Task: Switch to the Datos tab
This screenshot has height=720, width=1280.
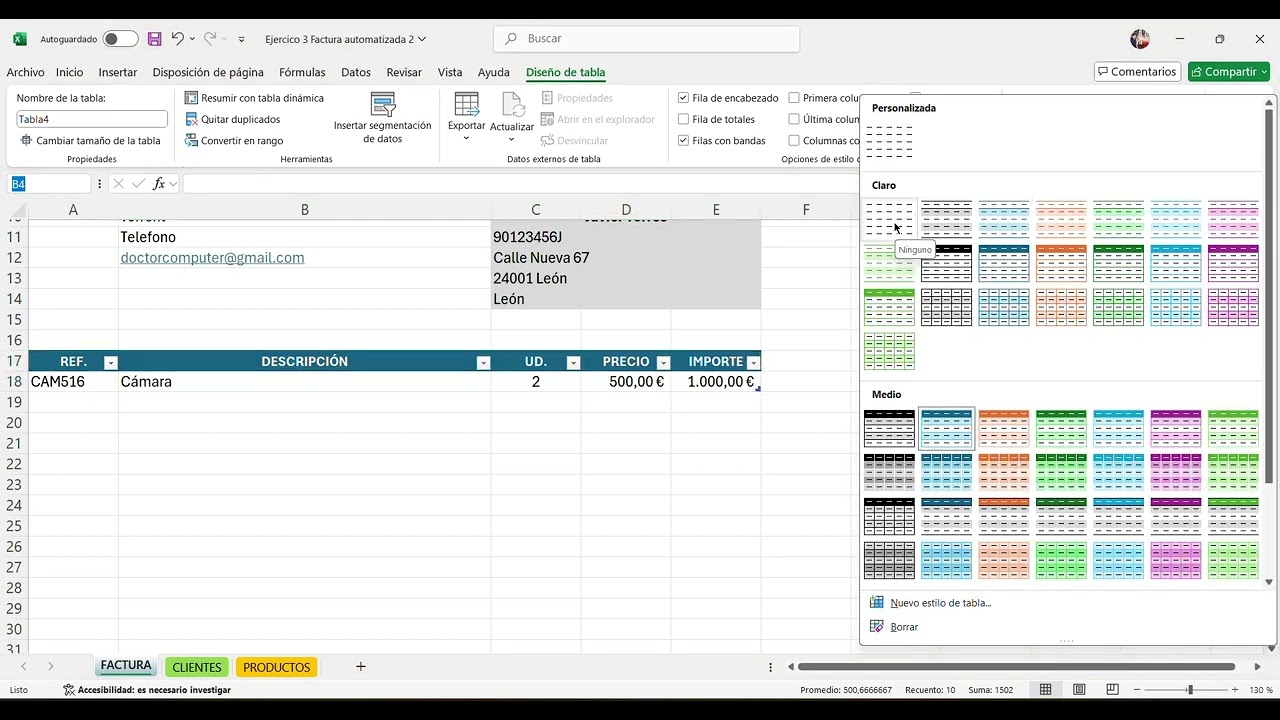Action: 356,72
